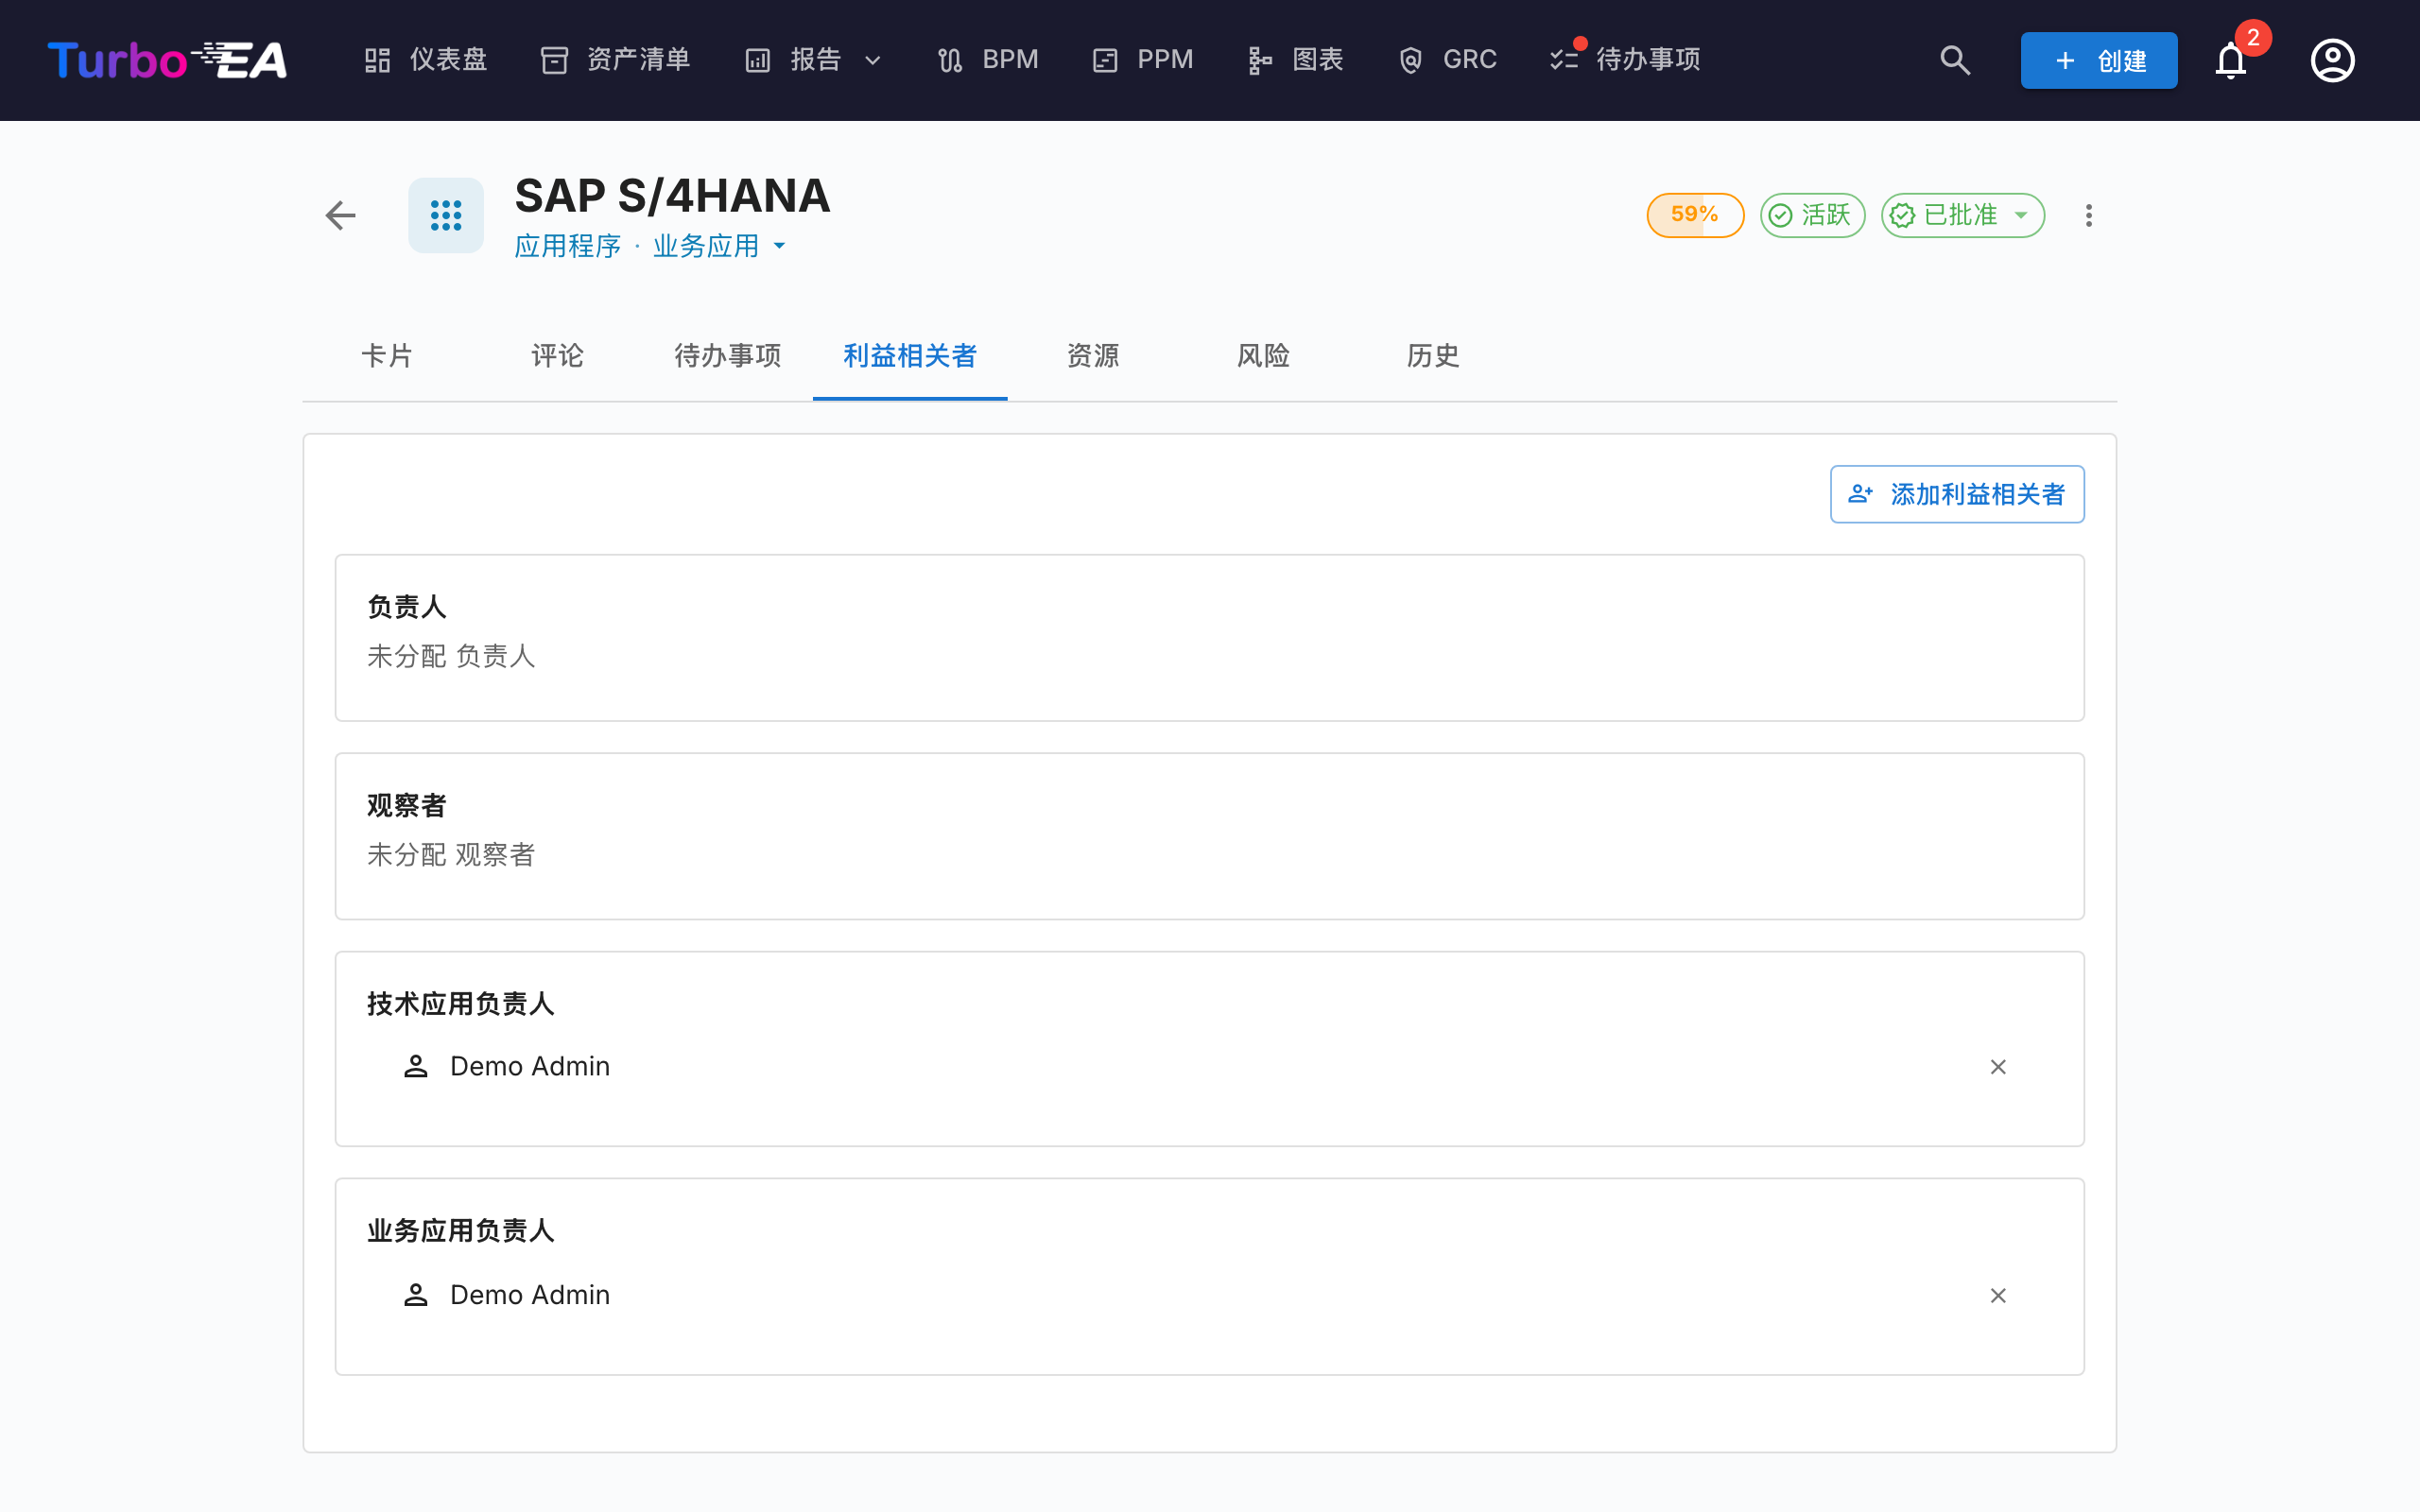Open the three-dot more options menu

click(2089, 215)
